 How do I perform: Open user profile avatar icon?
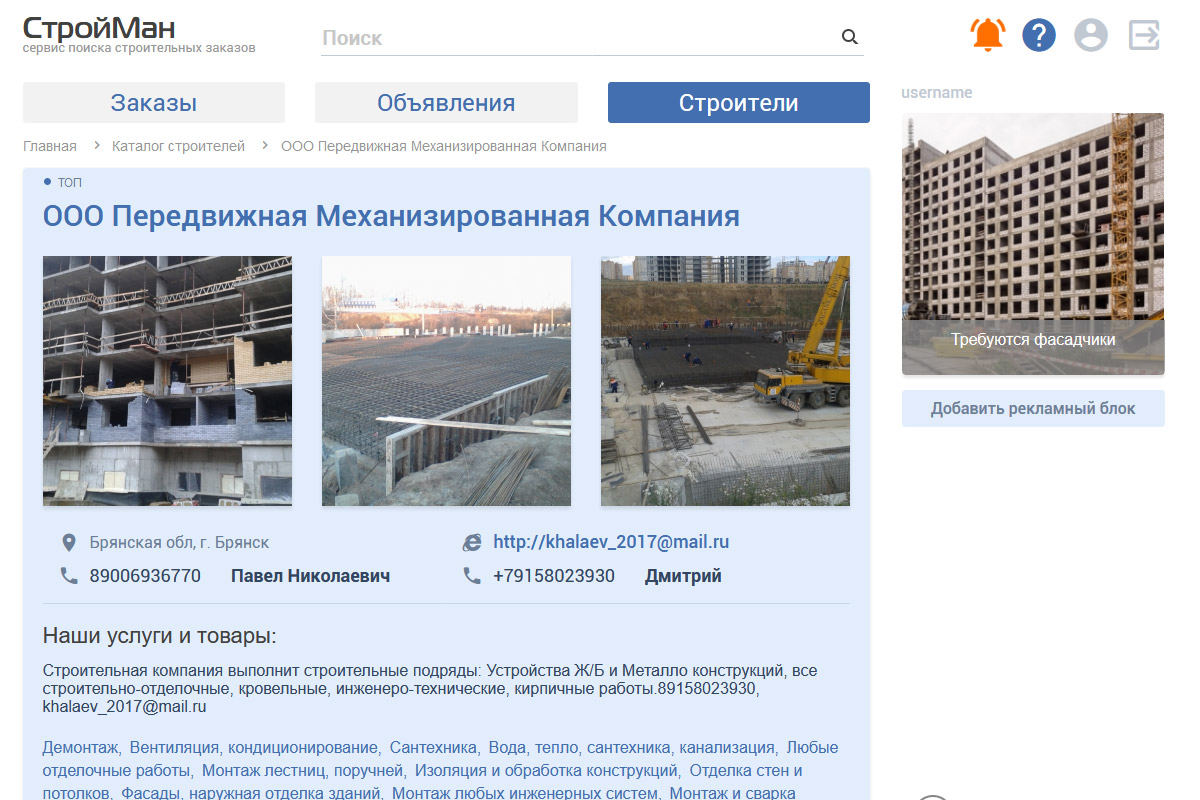pos(1091,36)
